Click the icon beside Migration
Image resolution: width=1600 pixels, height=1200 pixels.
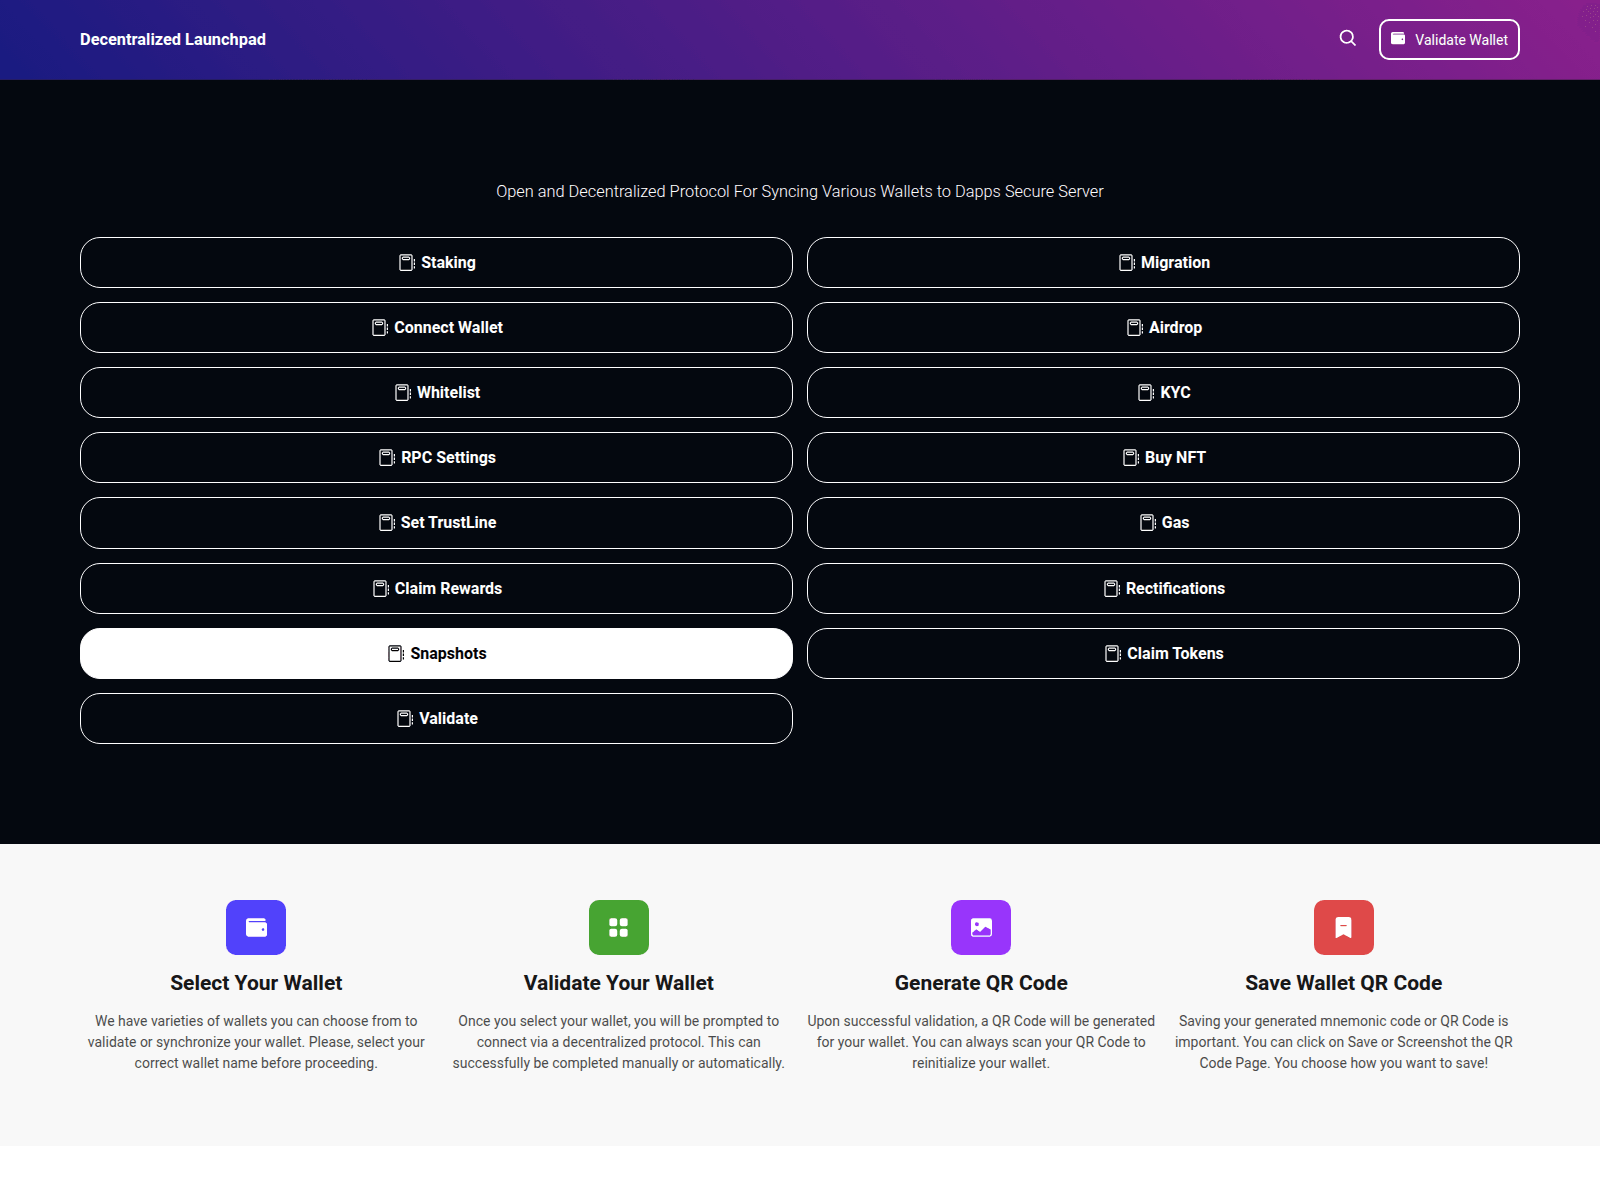1127,262
